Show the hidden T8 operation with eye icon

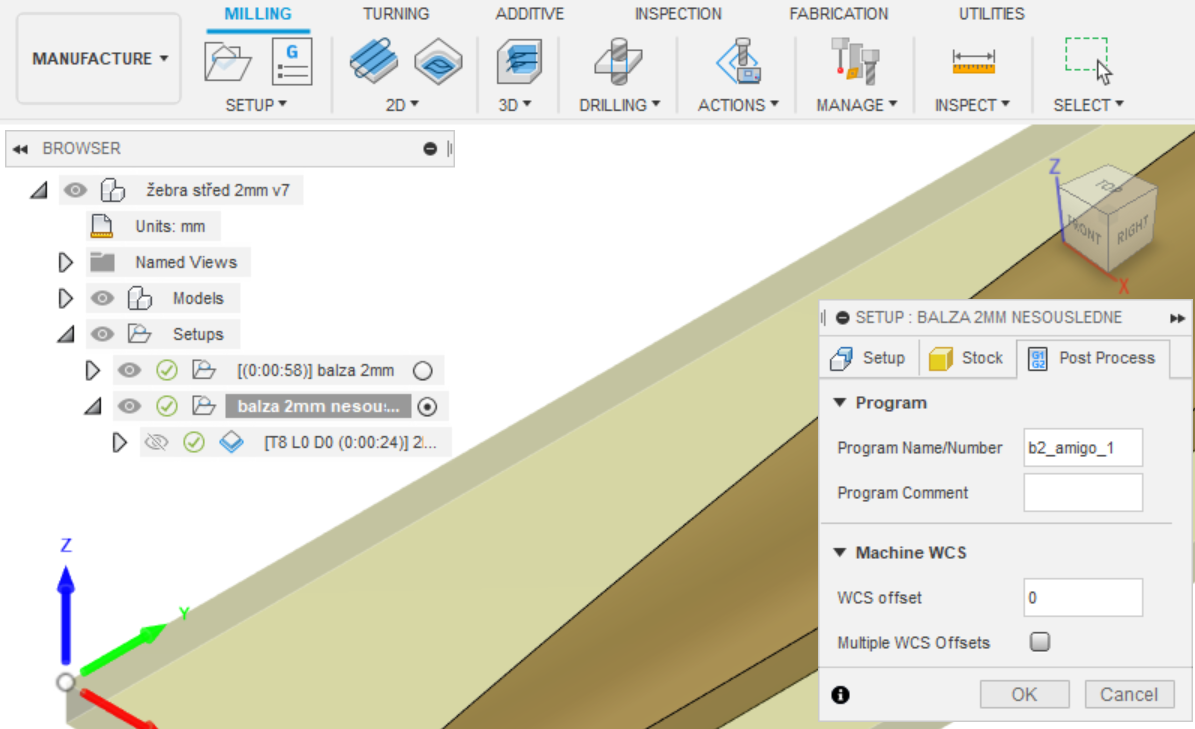[155, 442]
